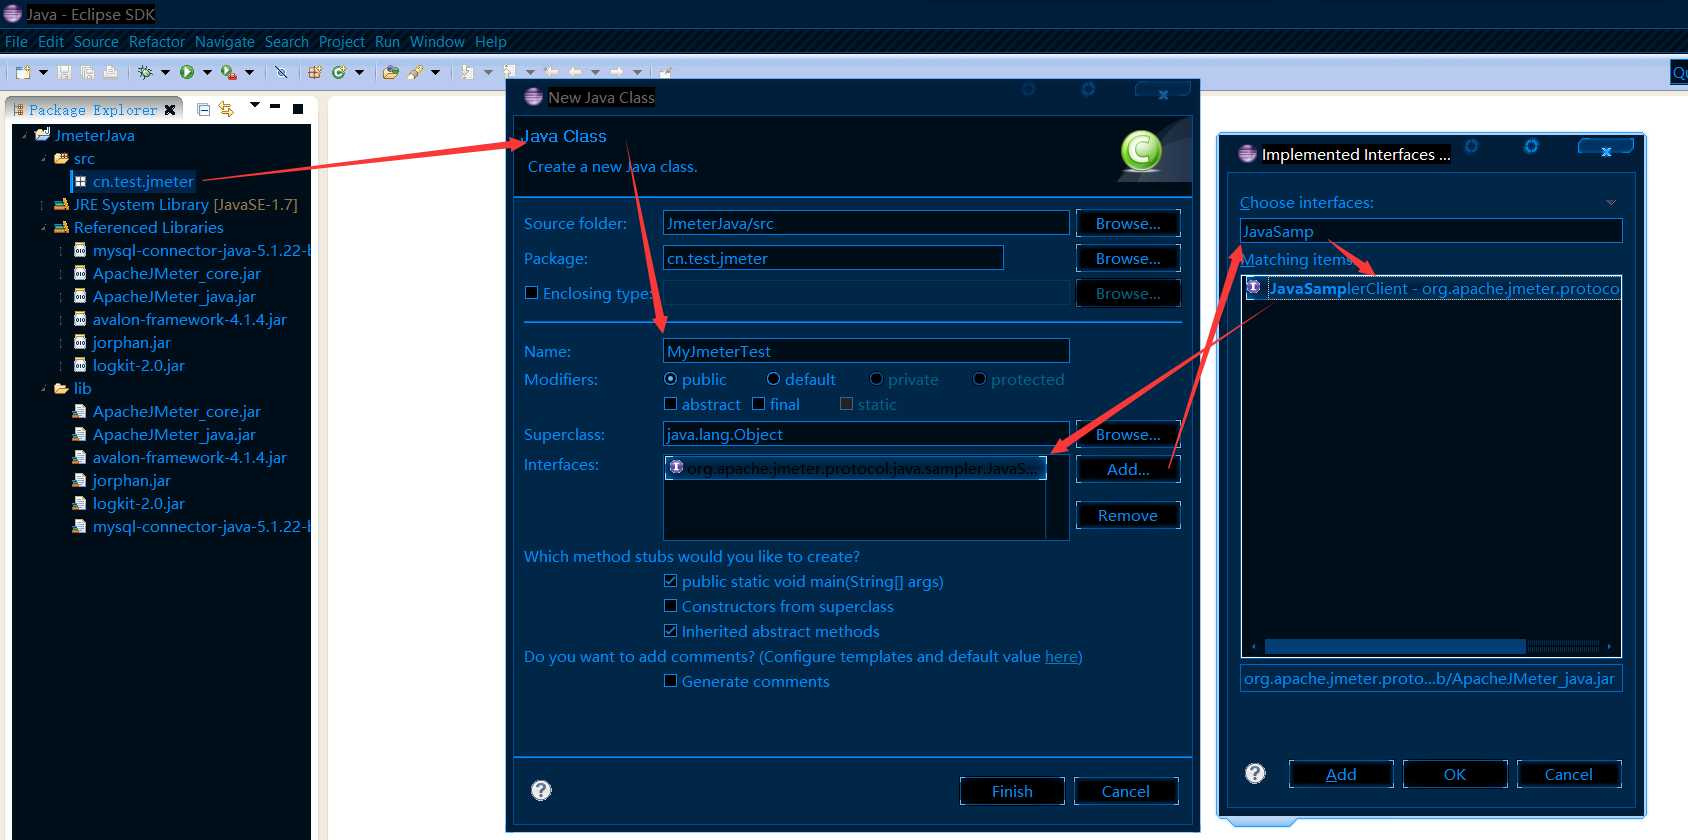Open the Navigate menu
The image size is (1688, 840).
click(225, 42)
